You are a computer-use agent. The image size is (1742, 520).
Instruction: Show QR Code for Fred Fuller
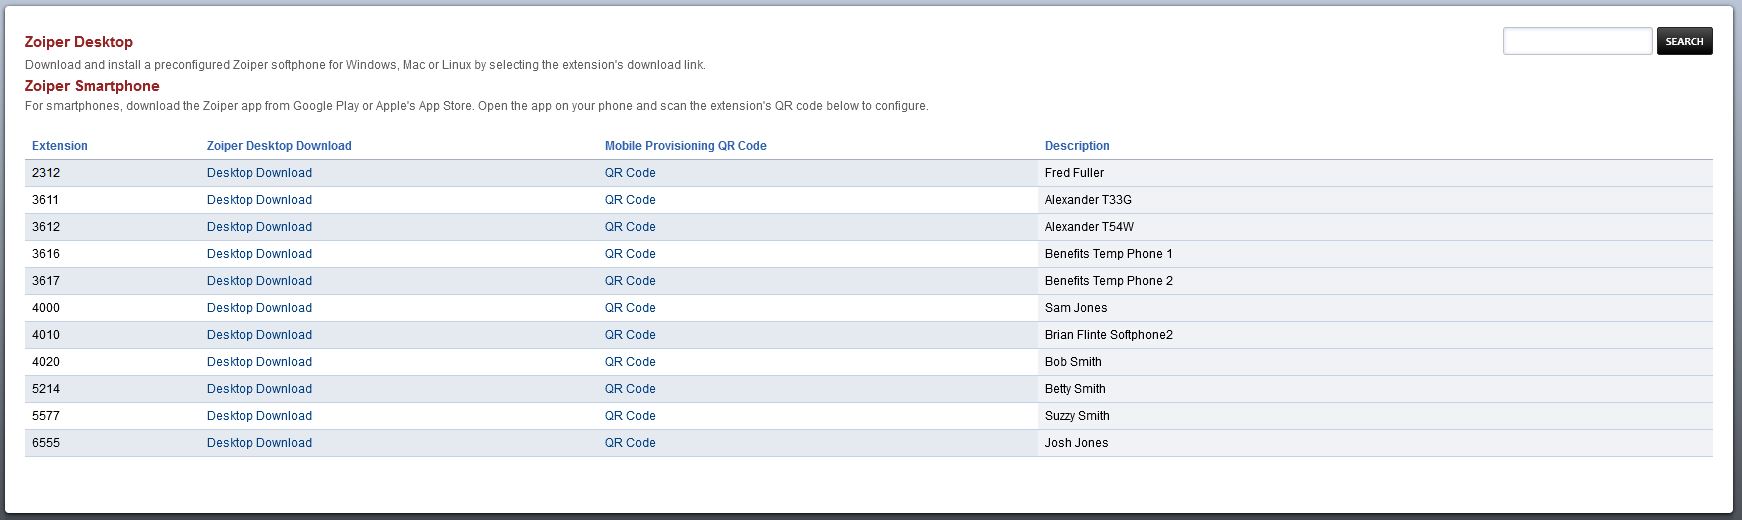pyautogui.click(x=630, y=173)
